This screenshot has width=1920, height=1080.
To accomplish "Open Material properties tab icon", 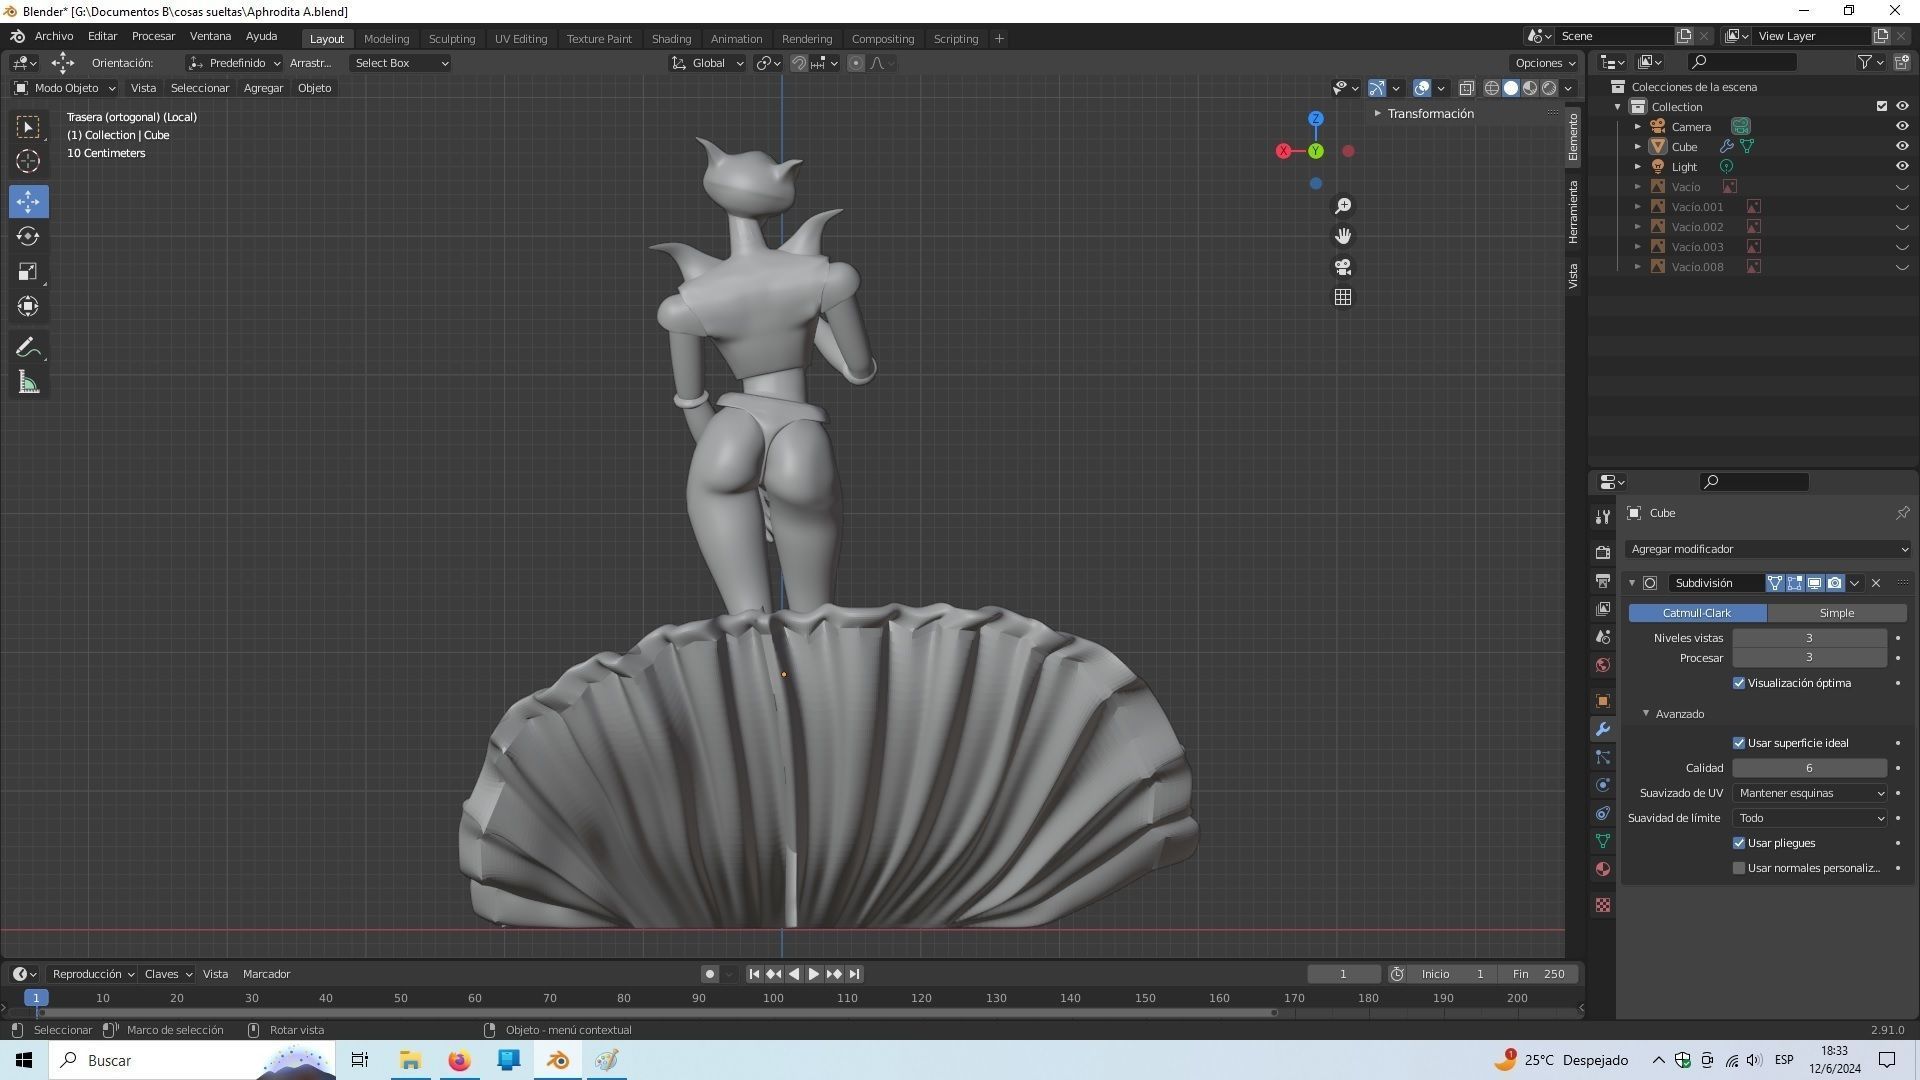I will [1603, 869].
